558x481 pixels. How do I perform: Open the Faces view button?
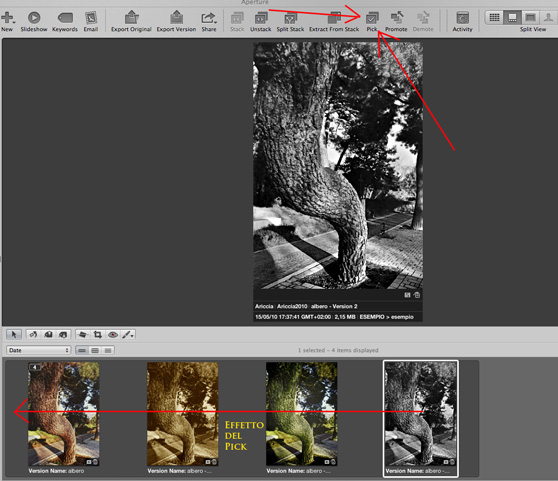coord(549,17)
